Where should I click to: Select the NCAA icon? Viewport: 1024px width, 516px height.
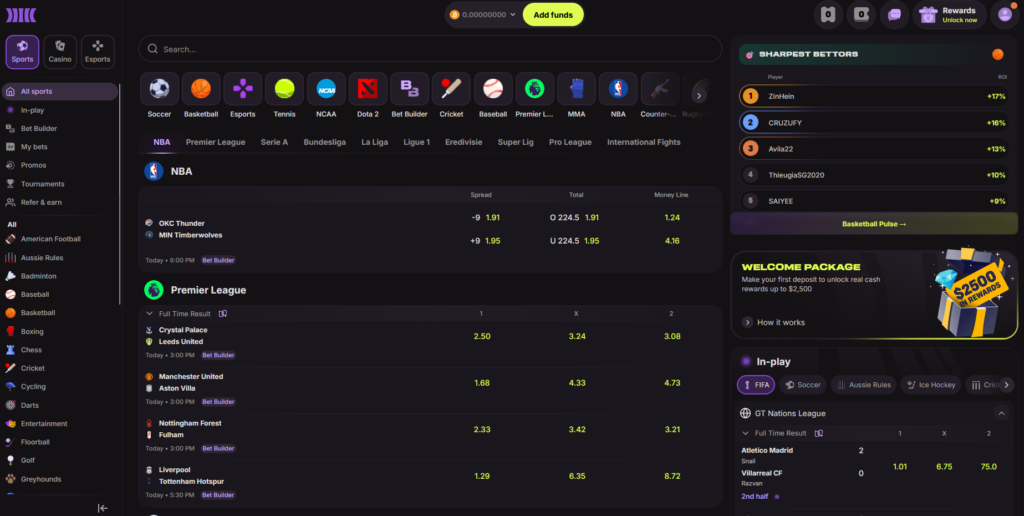point(327,89)
